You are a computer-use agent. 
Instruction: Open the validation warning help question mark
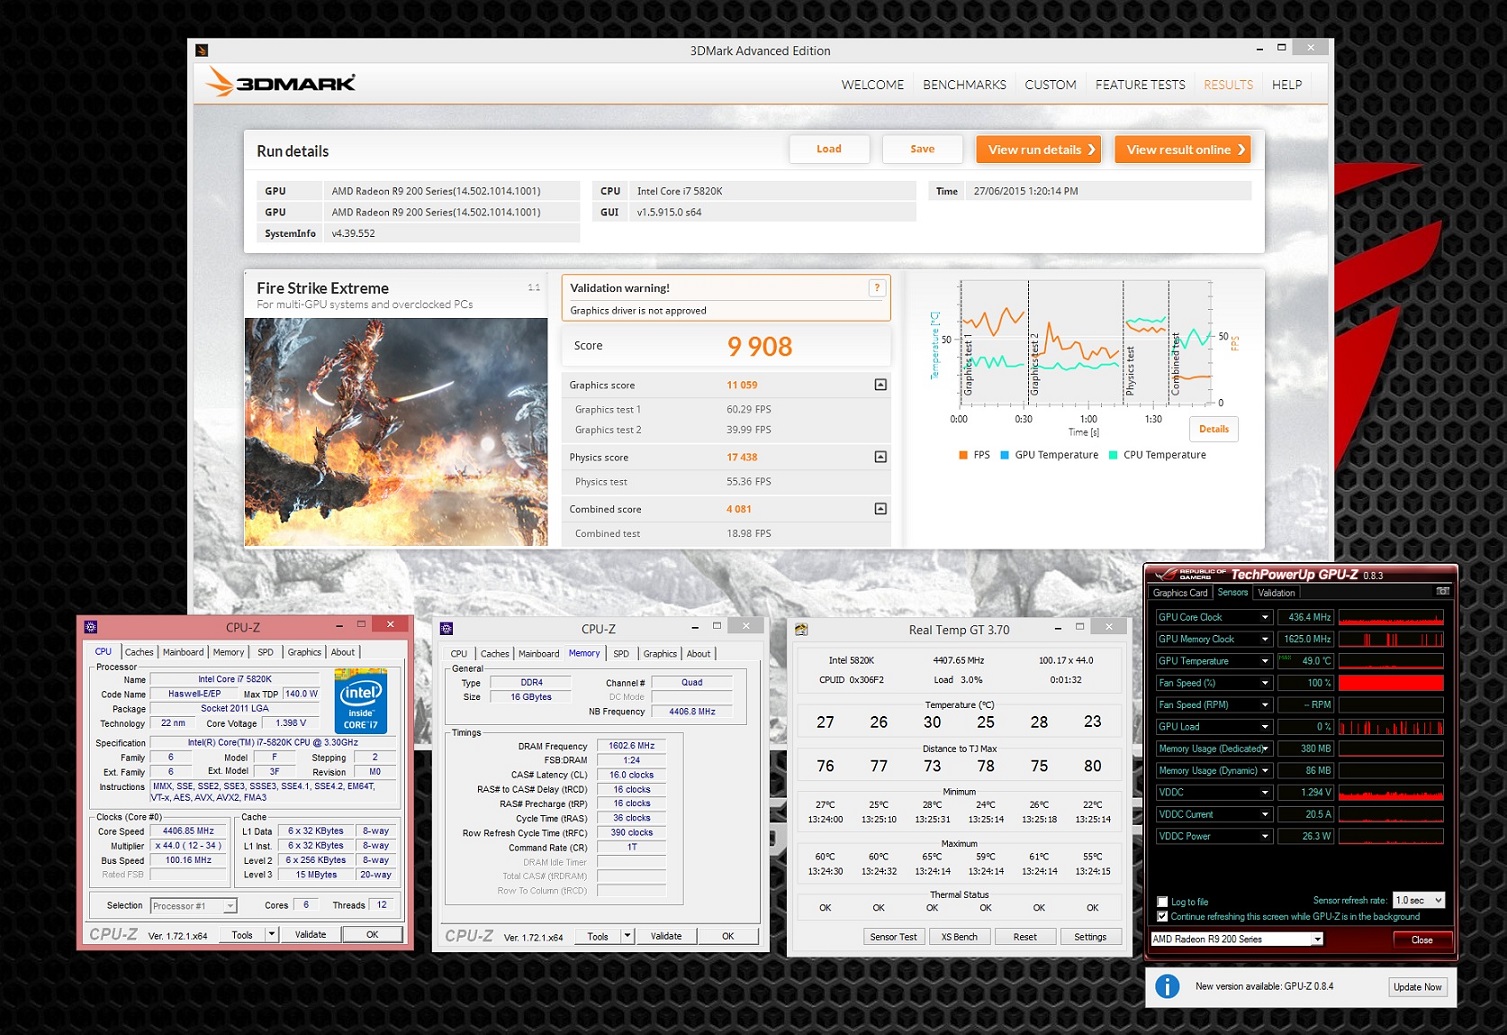(877, 288)
